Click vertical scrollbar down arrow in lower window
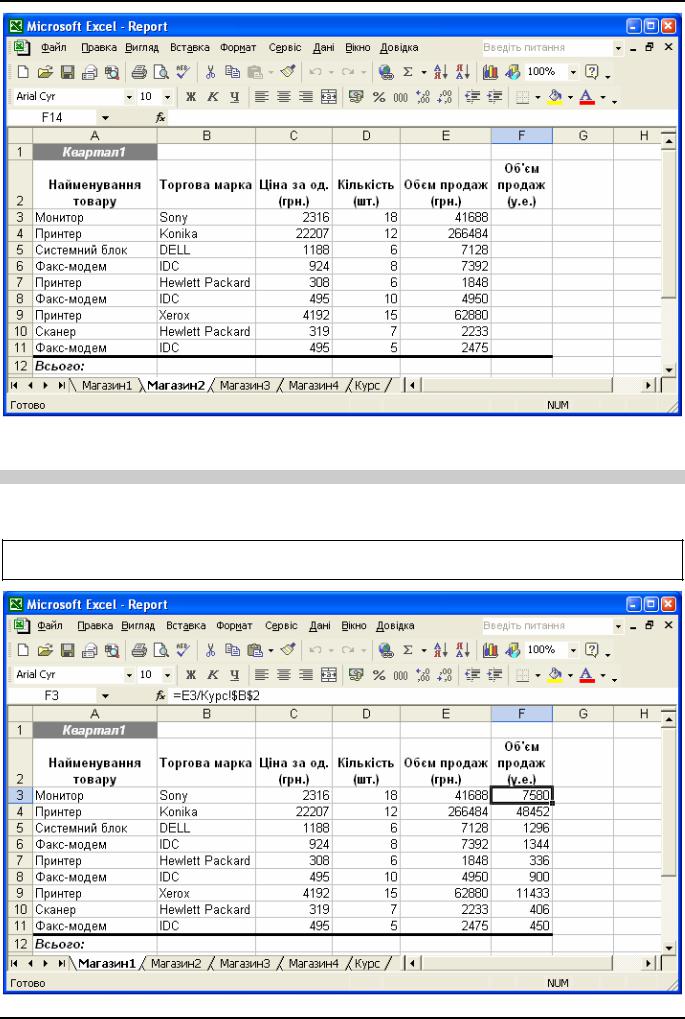 pyautogui.click(x=669, y=948)
